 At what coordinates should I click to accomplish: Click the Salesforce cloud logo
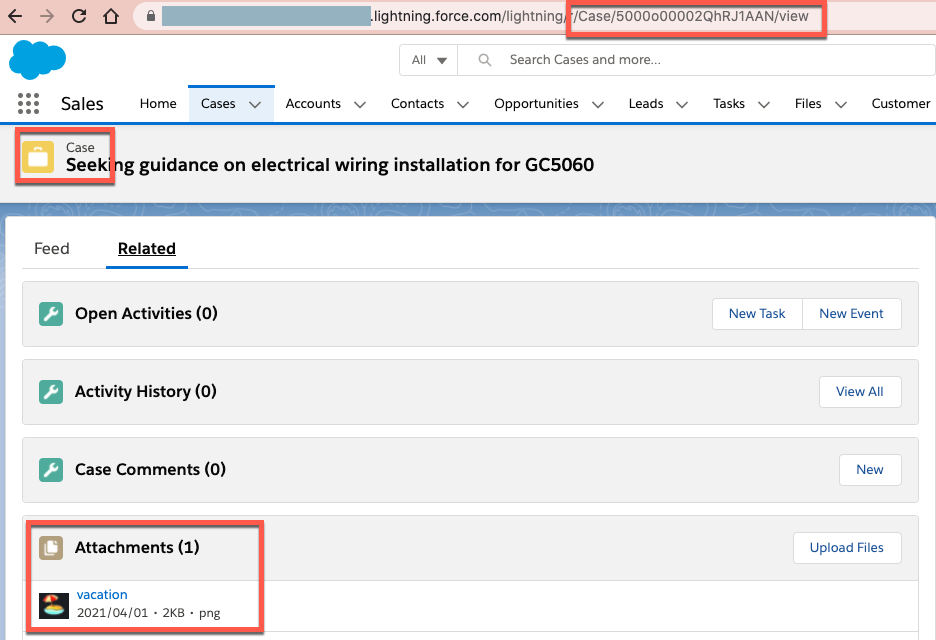click(37, 60)
